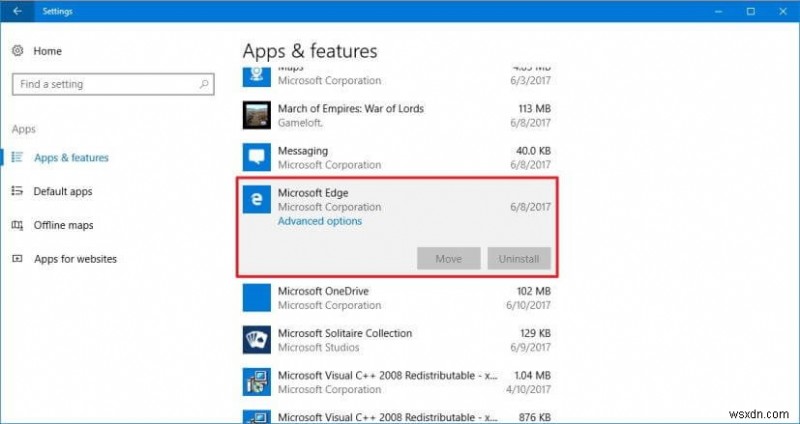Open Home via the gear icon
The width and height of the screenshot is (800, 424).
click(18, 51)
